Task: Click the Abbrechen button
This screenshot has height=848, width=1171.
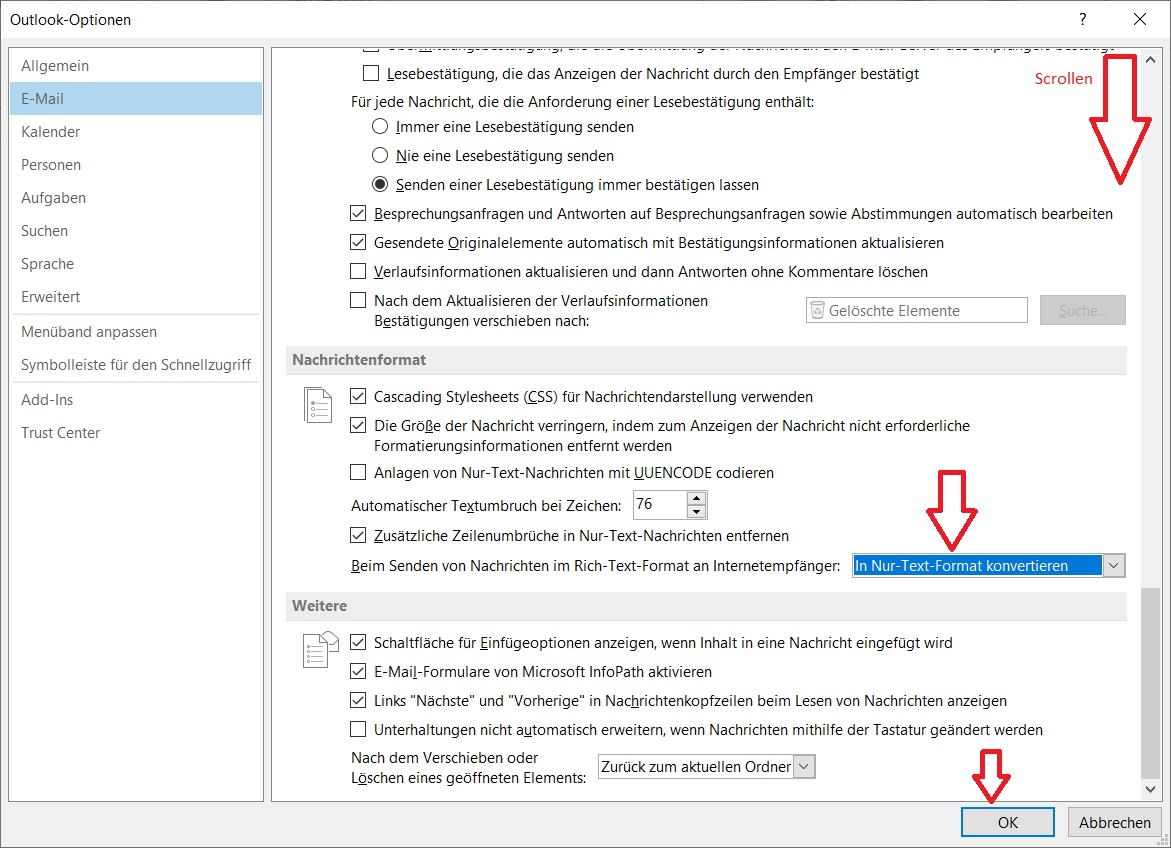Action: (1114, 822)
